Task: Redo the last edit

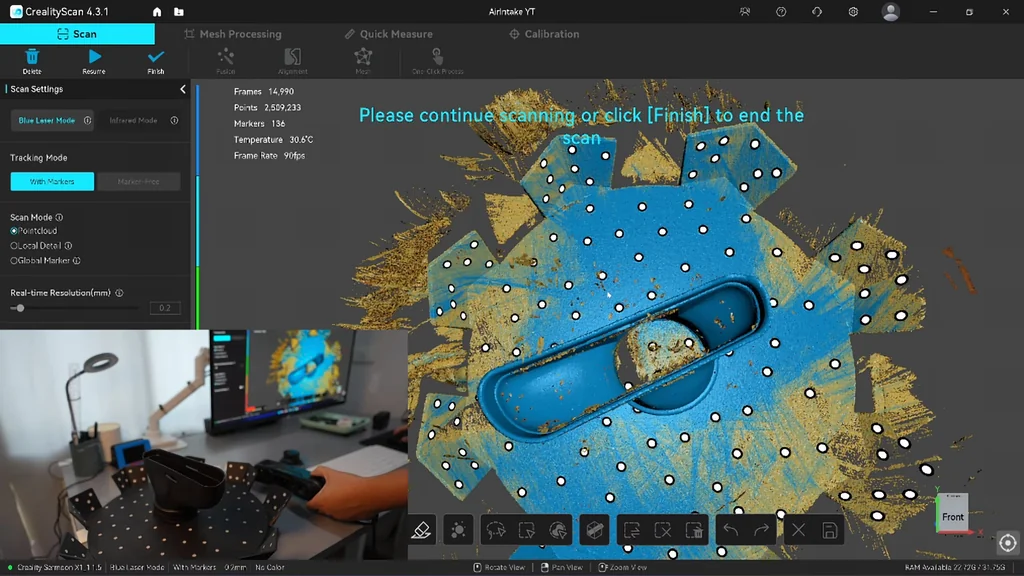Action: pos(761,530)
